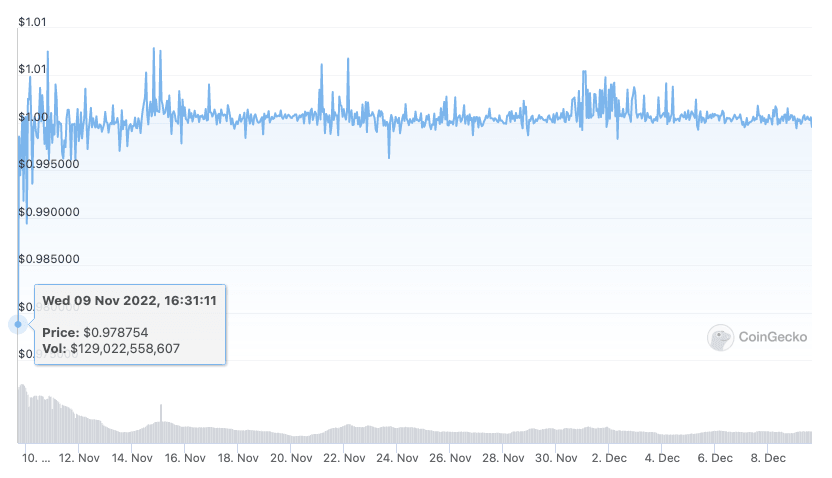The height and width of the screenshot is (478, 832).
Task: Select the Vol $129,022,558,607 tooltip line
Action: pyautogui.click(x=111, y=349)
